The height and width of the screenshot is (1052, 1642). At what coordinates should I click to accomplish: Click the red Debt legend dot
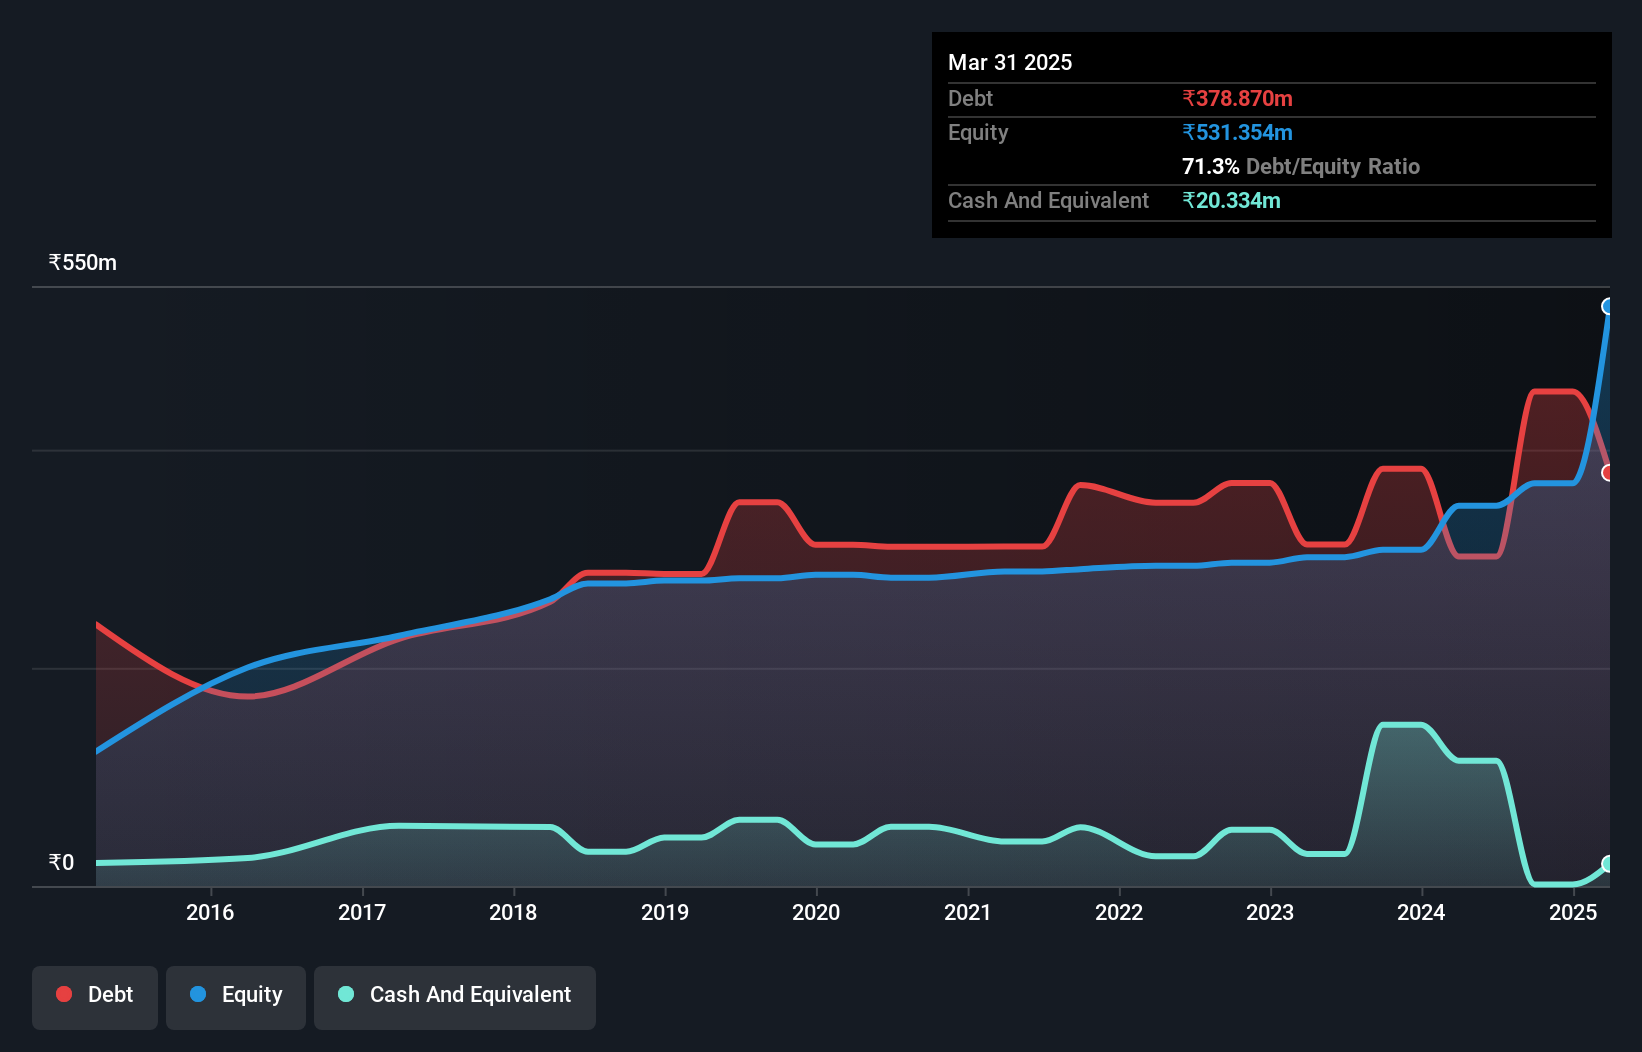tap(63, 994)
